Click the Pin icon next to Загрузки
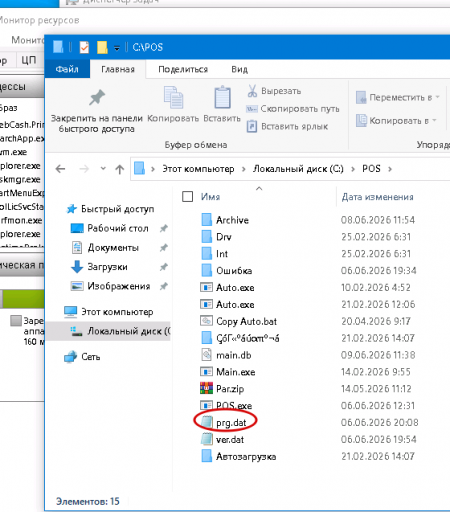The width and height of the screenshot is (450, 512). pos(163,267)
